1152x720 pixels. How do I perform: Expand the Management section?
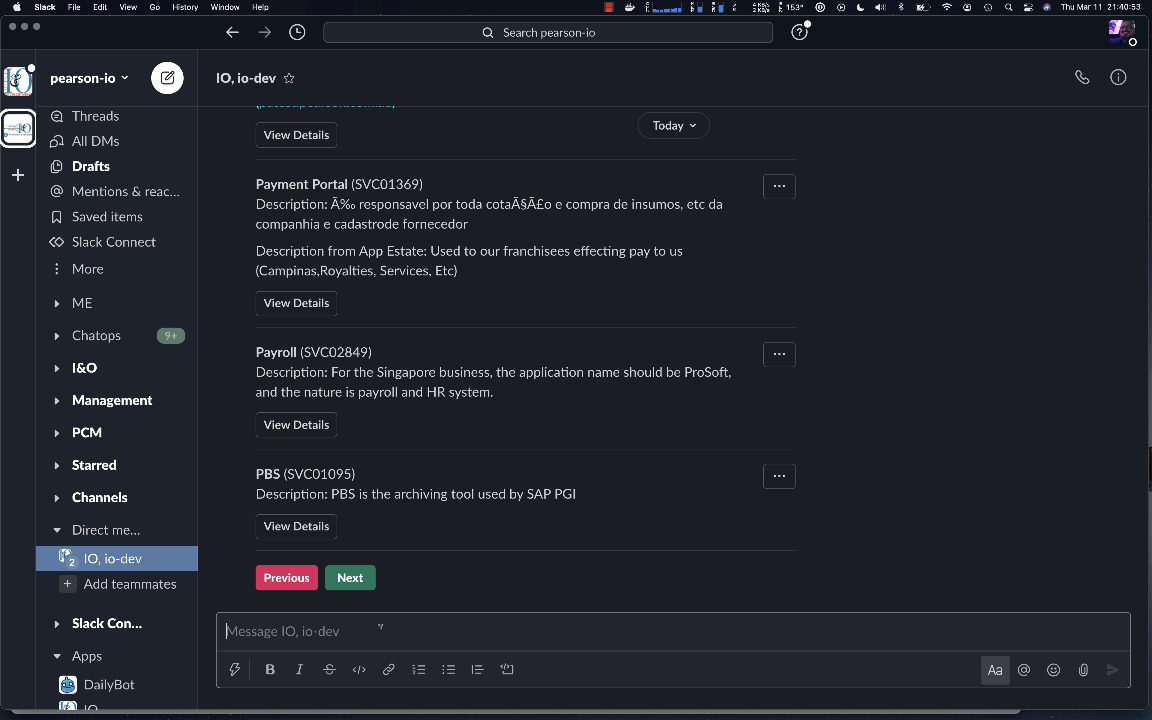[57, 400]
